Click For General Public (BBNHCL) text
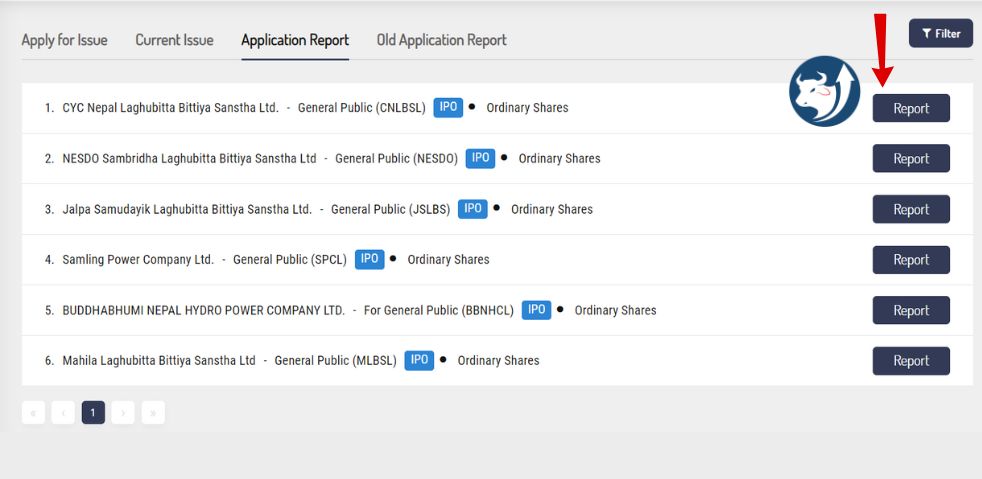982x479 pixels. pyautogui.click(x=438, y=310)
